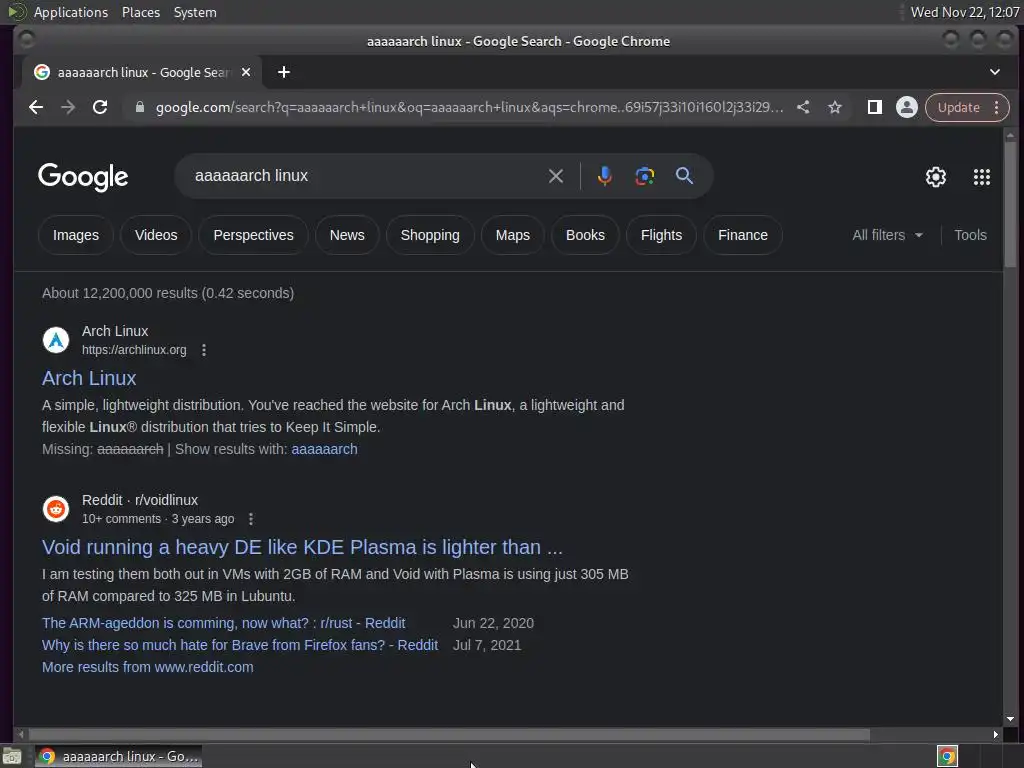
Task: Click the Chrome icon in the bottom-right tray
Action: [947, 756]
